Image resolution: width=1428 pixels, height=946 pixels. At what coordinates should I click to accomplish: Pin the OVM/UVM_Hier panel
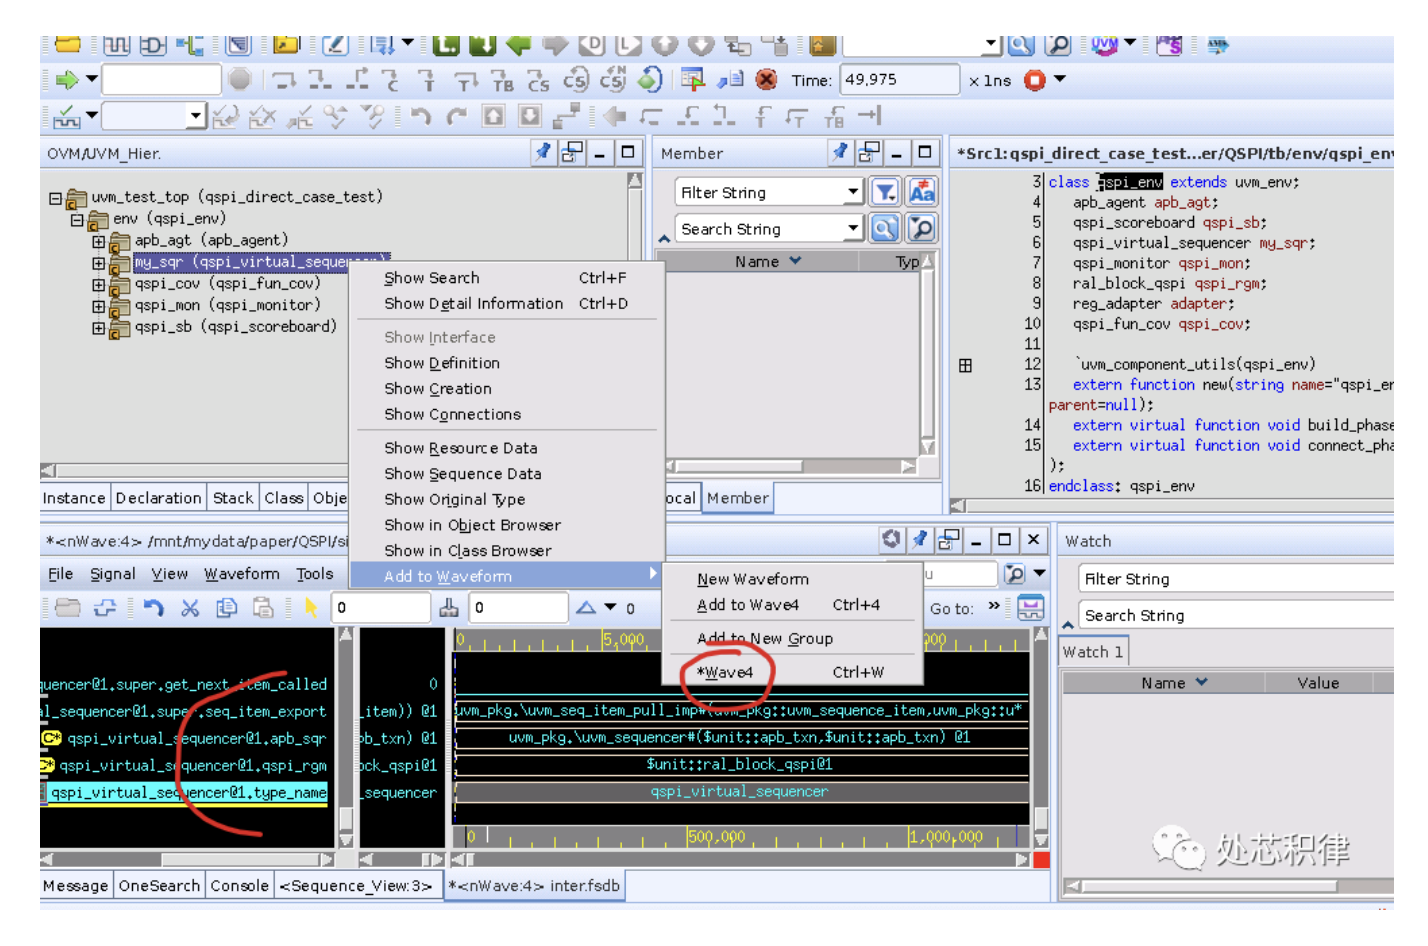point(542,152)
